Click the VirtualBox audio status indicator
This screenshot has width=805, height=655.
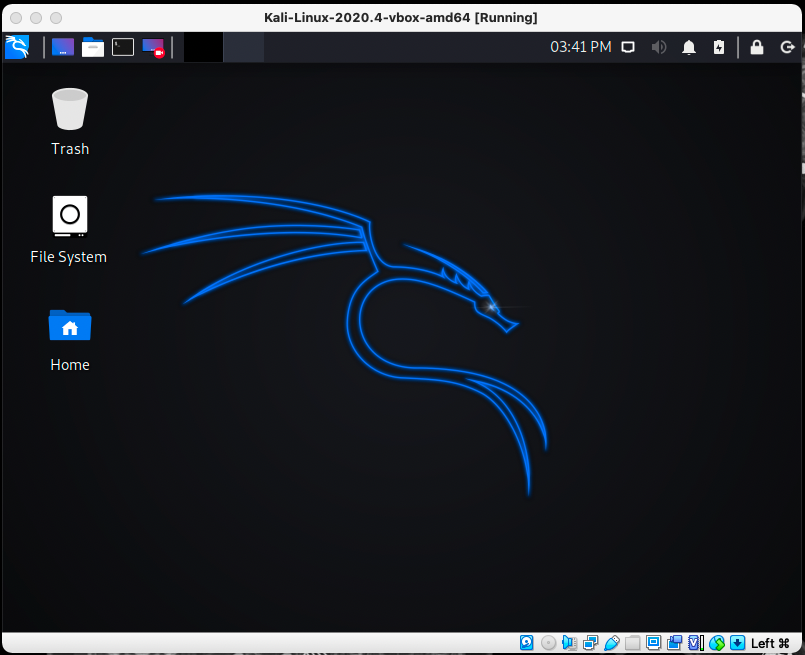569,643
